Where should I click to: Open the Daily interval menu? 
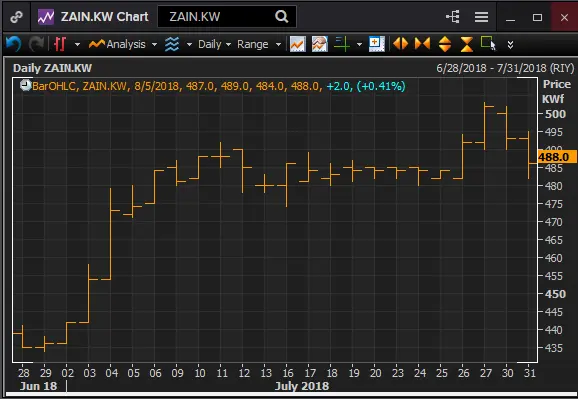[215, 44]
